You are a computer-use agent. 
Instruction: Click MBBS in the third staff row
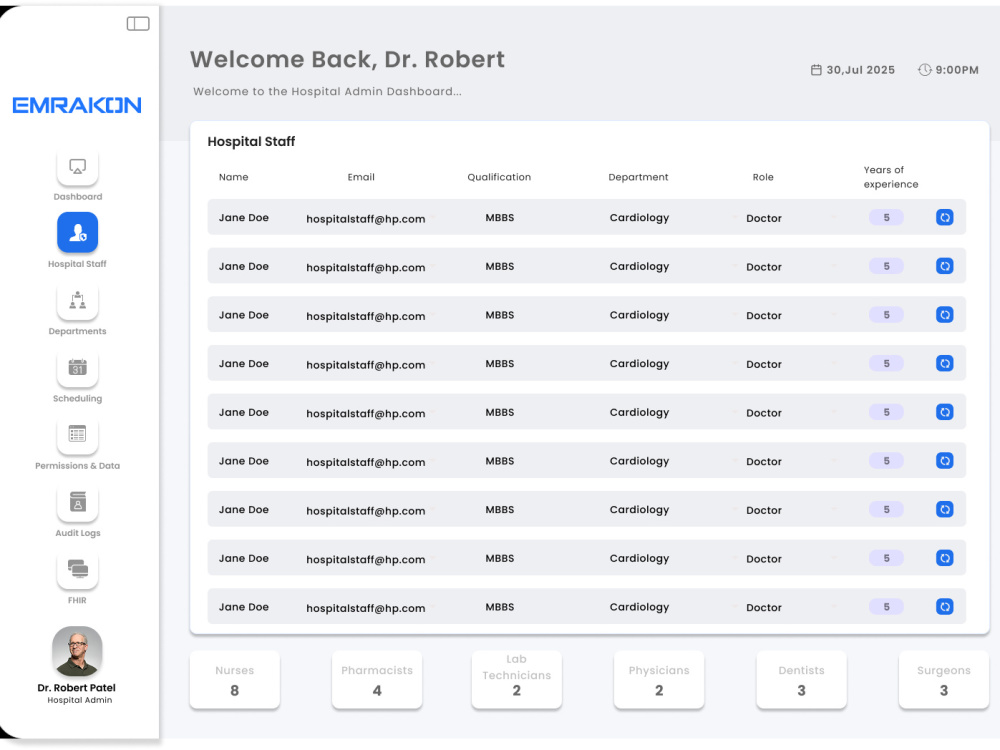point(499,315)
